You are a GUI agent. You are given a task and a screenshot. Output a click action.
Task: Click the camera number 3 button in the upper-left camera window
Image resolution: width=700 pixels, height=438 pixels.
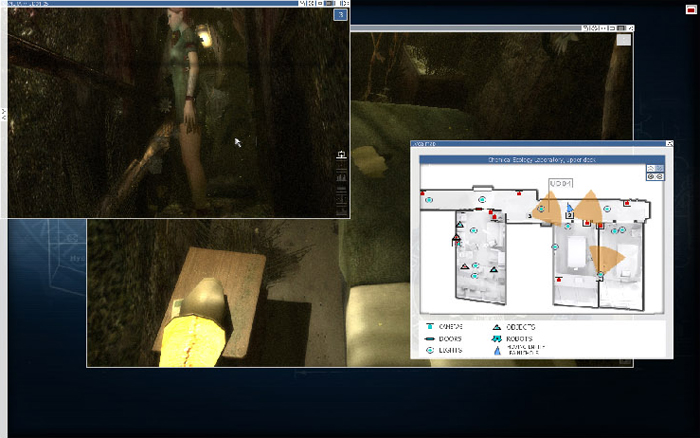(341, 15)
